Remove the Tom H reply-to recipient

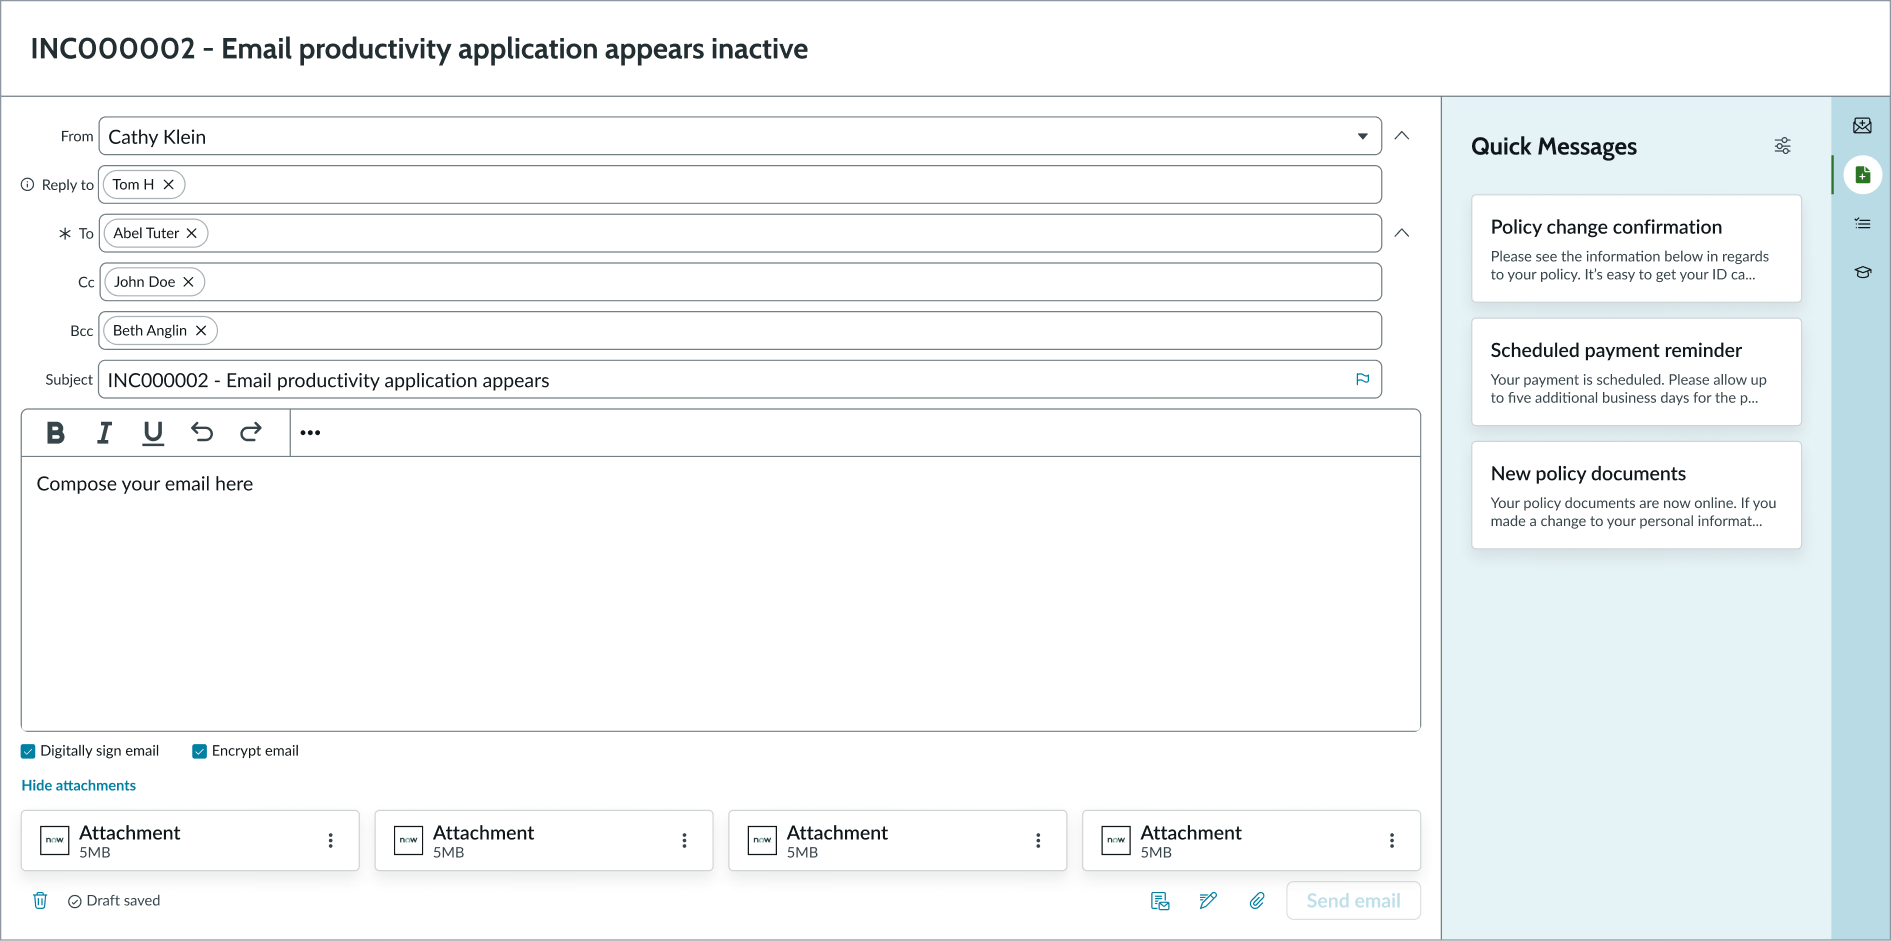tap(169, 184)
